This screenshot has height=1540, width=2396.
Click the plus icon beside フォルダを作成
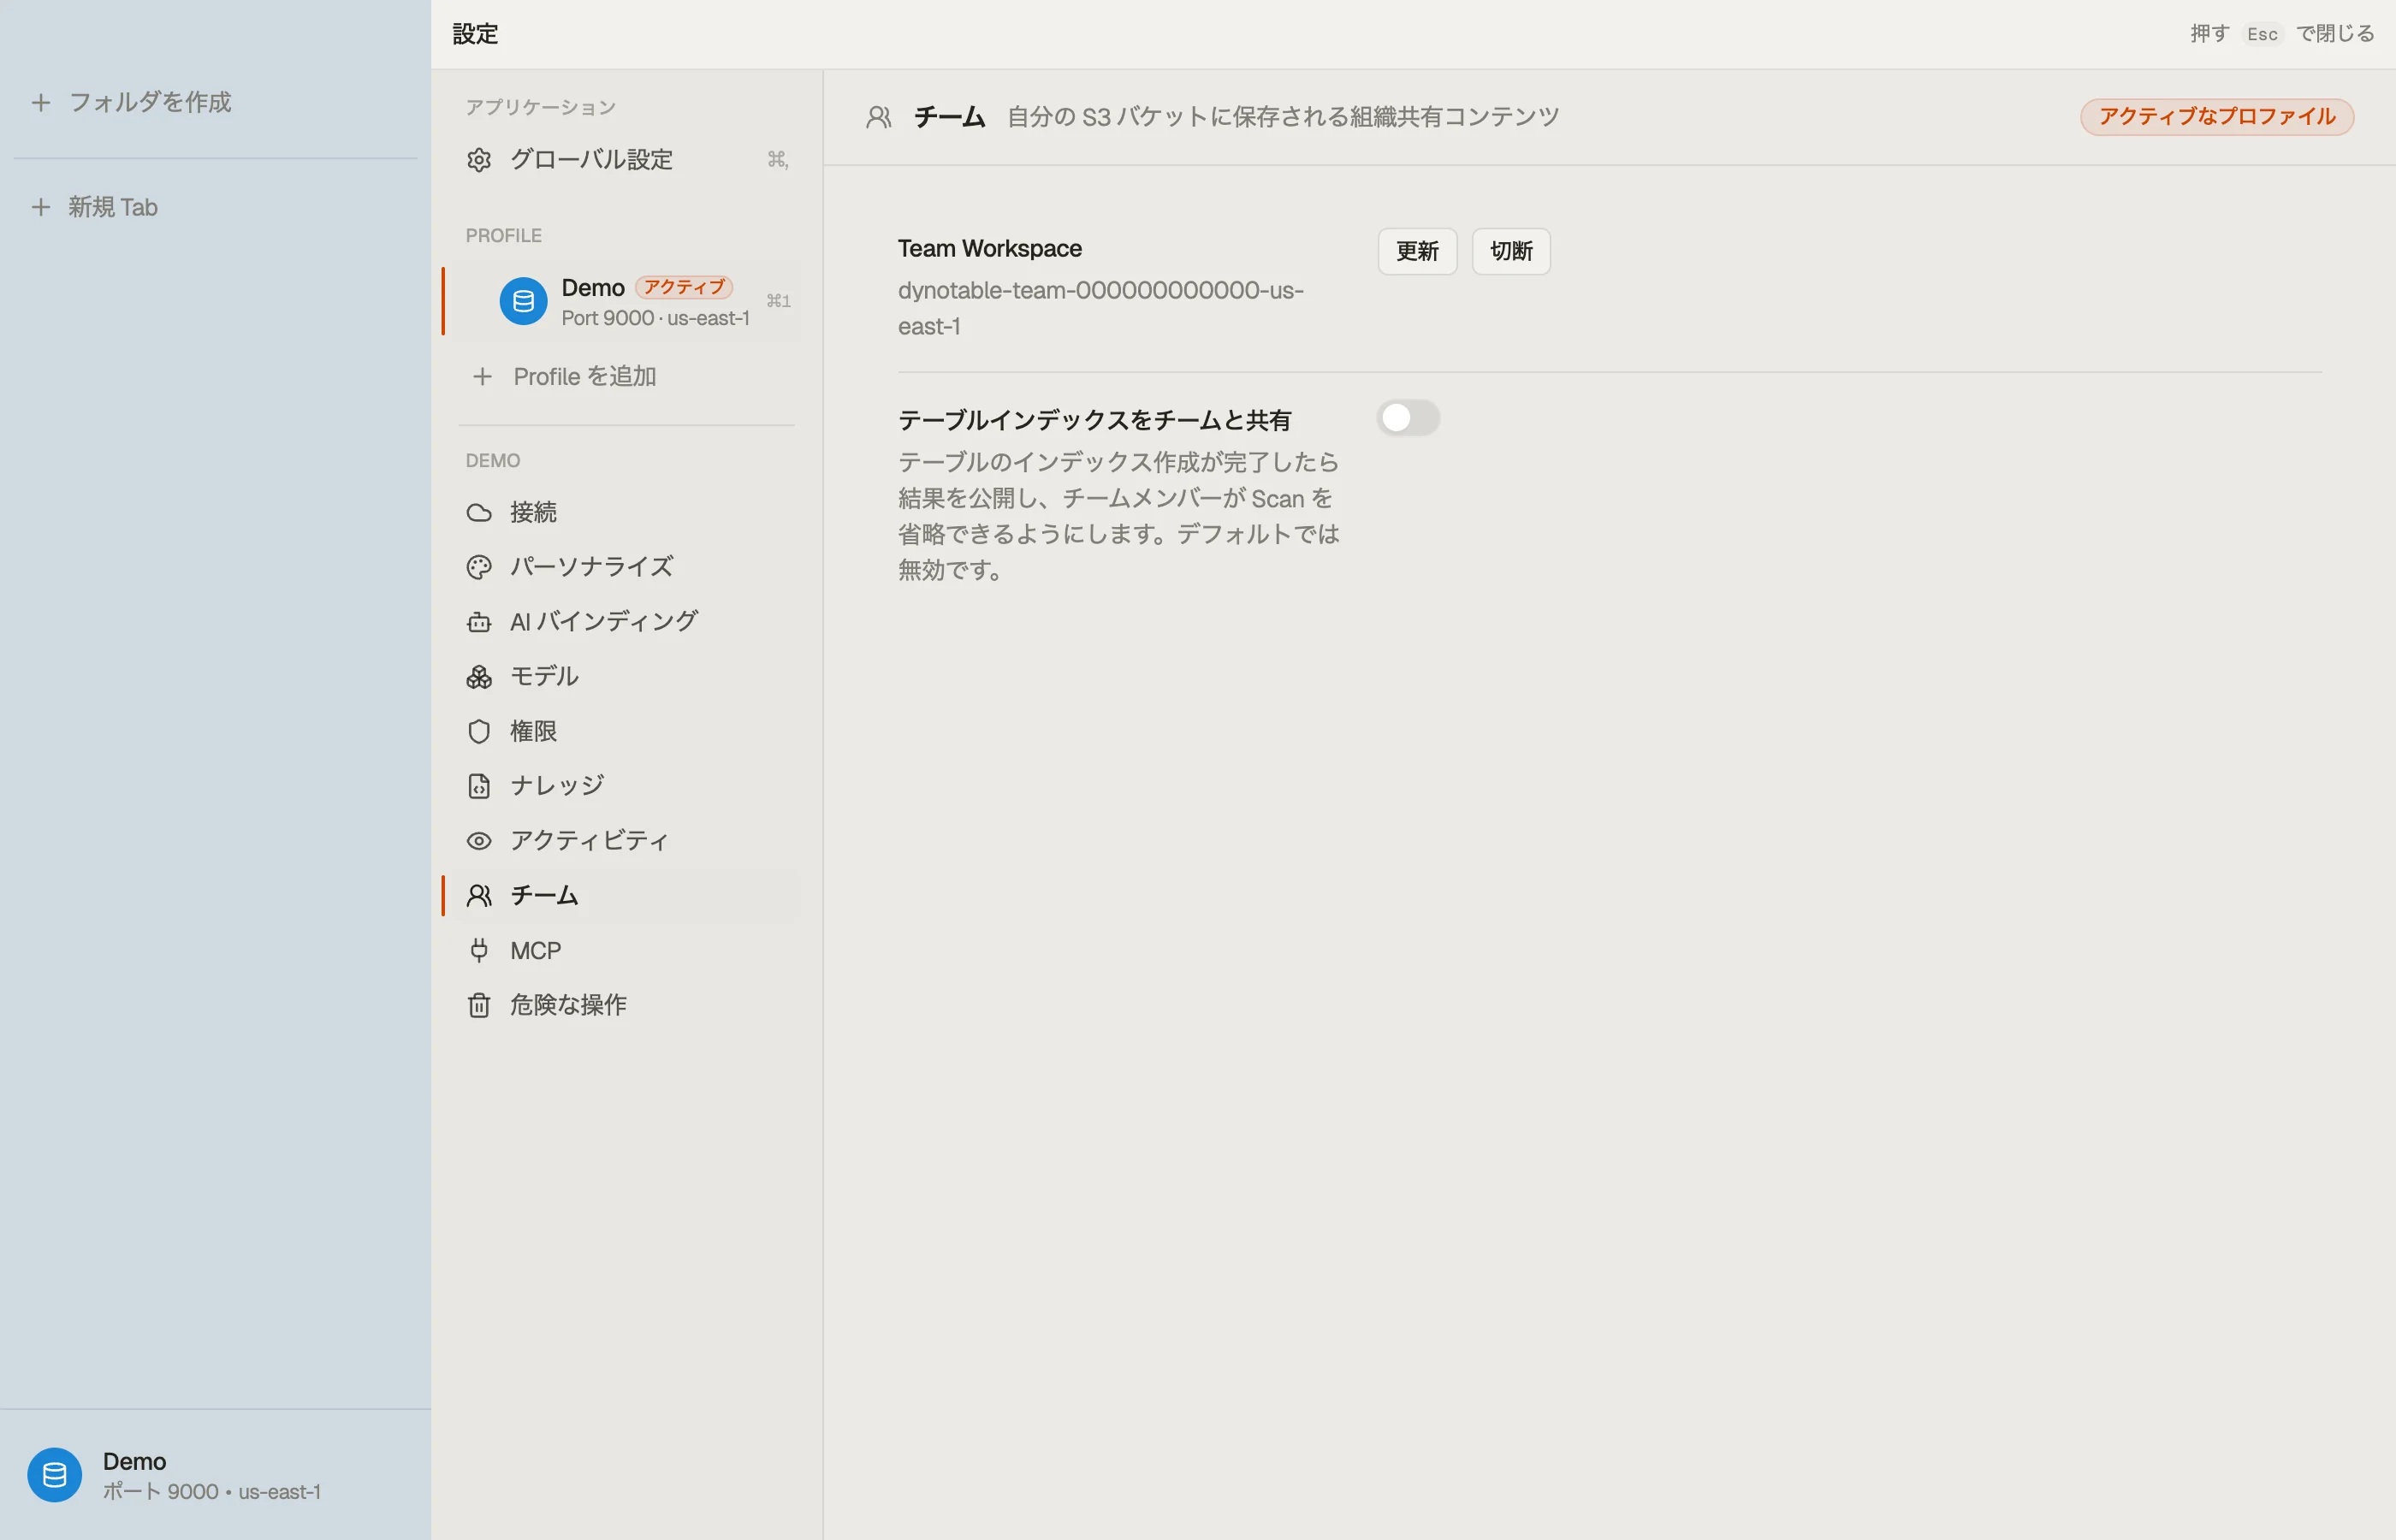click(x=41, y=102)
